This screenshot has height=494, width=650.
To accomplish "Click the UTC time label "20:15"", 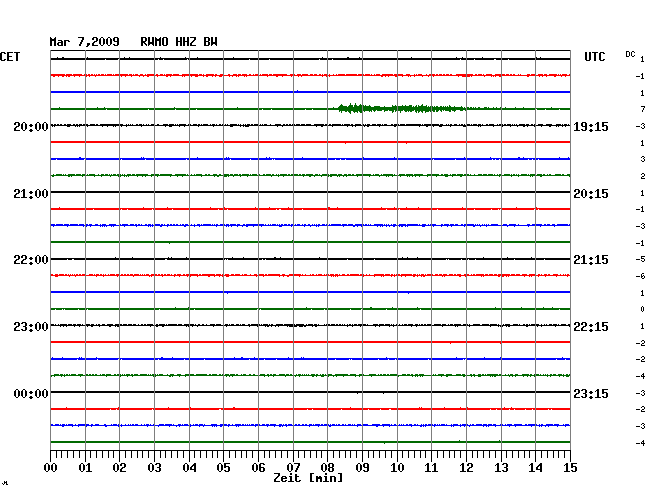I will coord(591,194).
